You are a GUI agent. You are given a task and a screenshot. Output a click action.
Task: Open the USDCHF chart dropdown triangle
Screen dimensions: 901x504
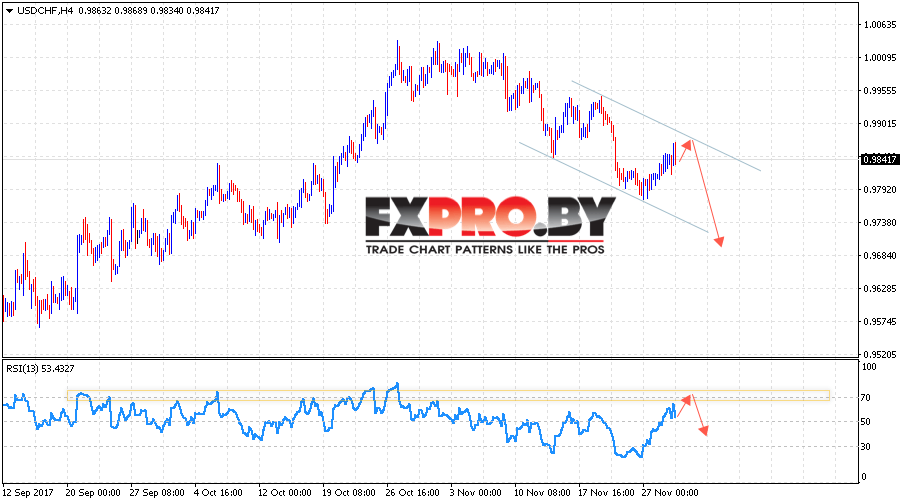click(9, 11)
